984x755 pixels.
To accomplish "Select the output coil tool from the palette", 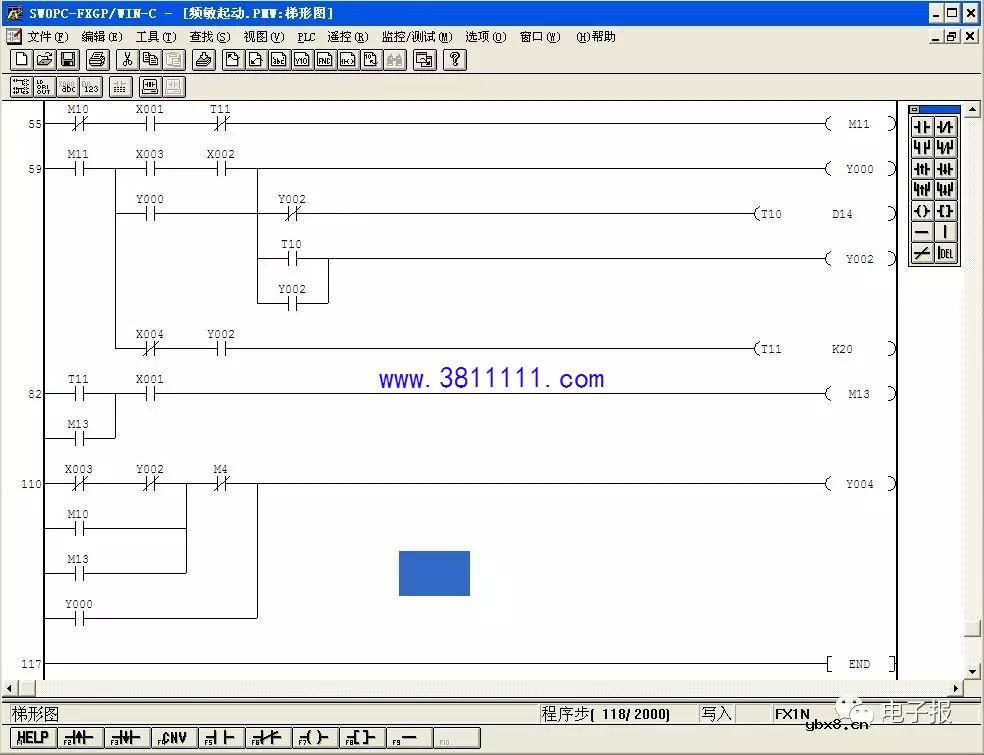I will coord(922,211).
